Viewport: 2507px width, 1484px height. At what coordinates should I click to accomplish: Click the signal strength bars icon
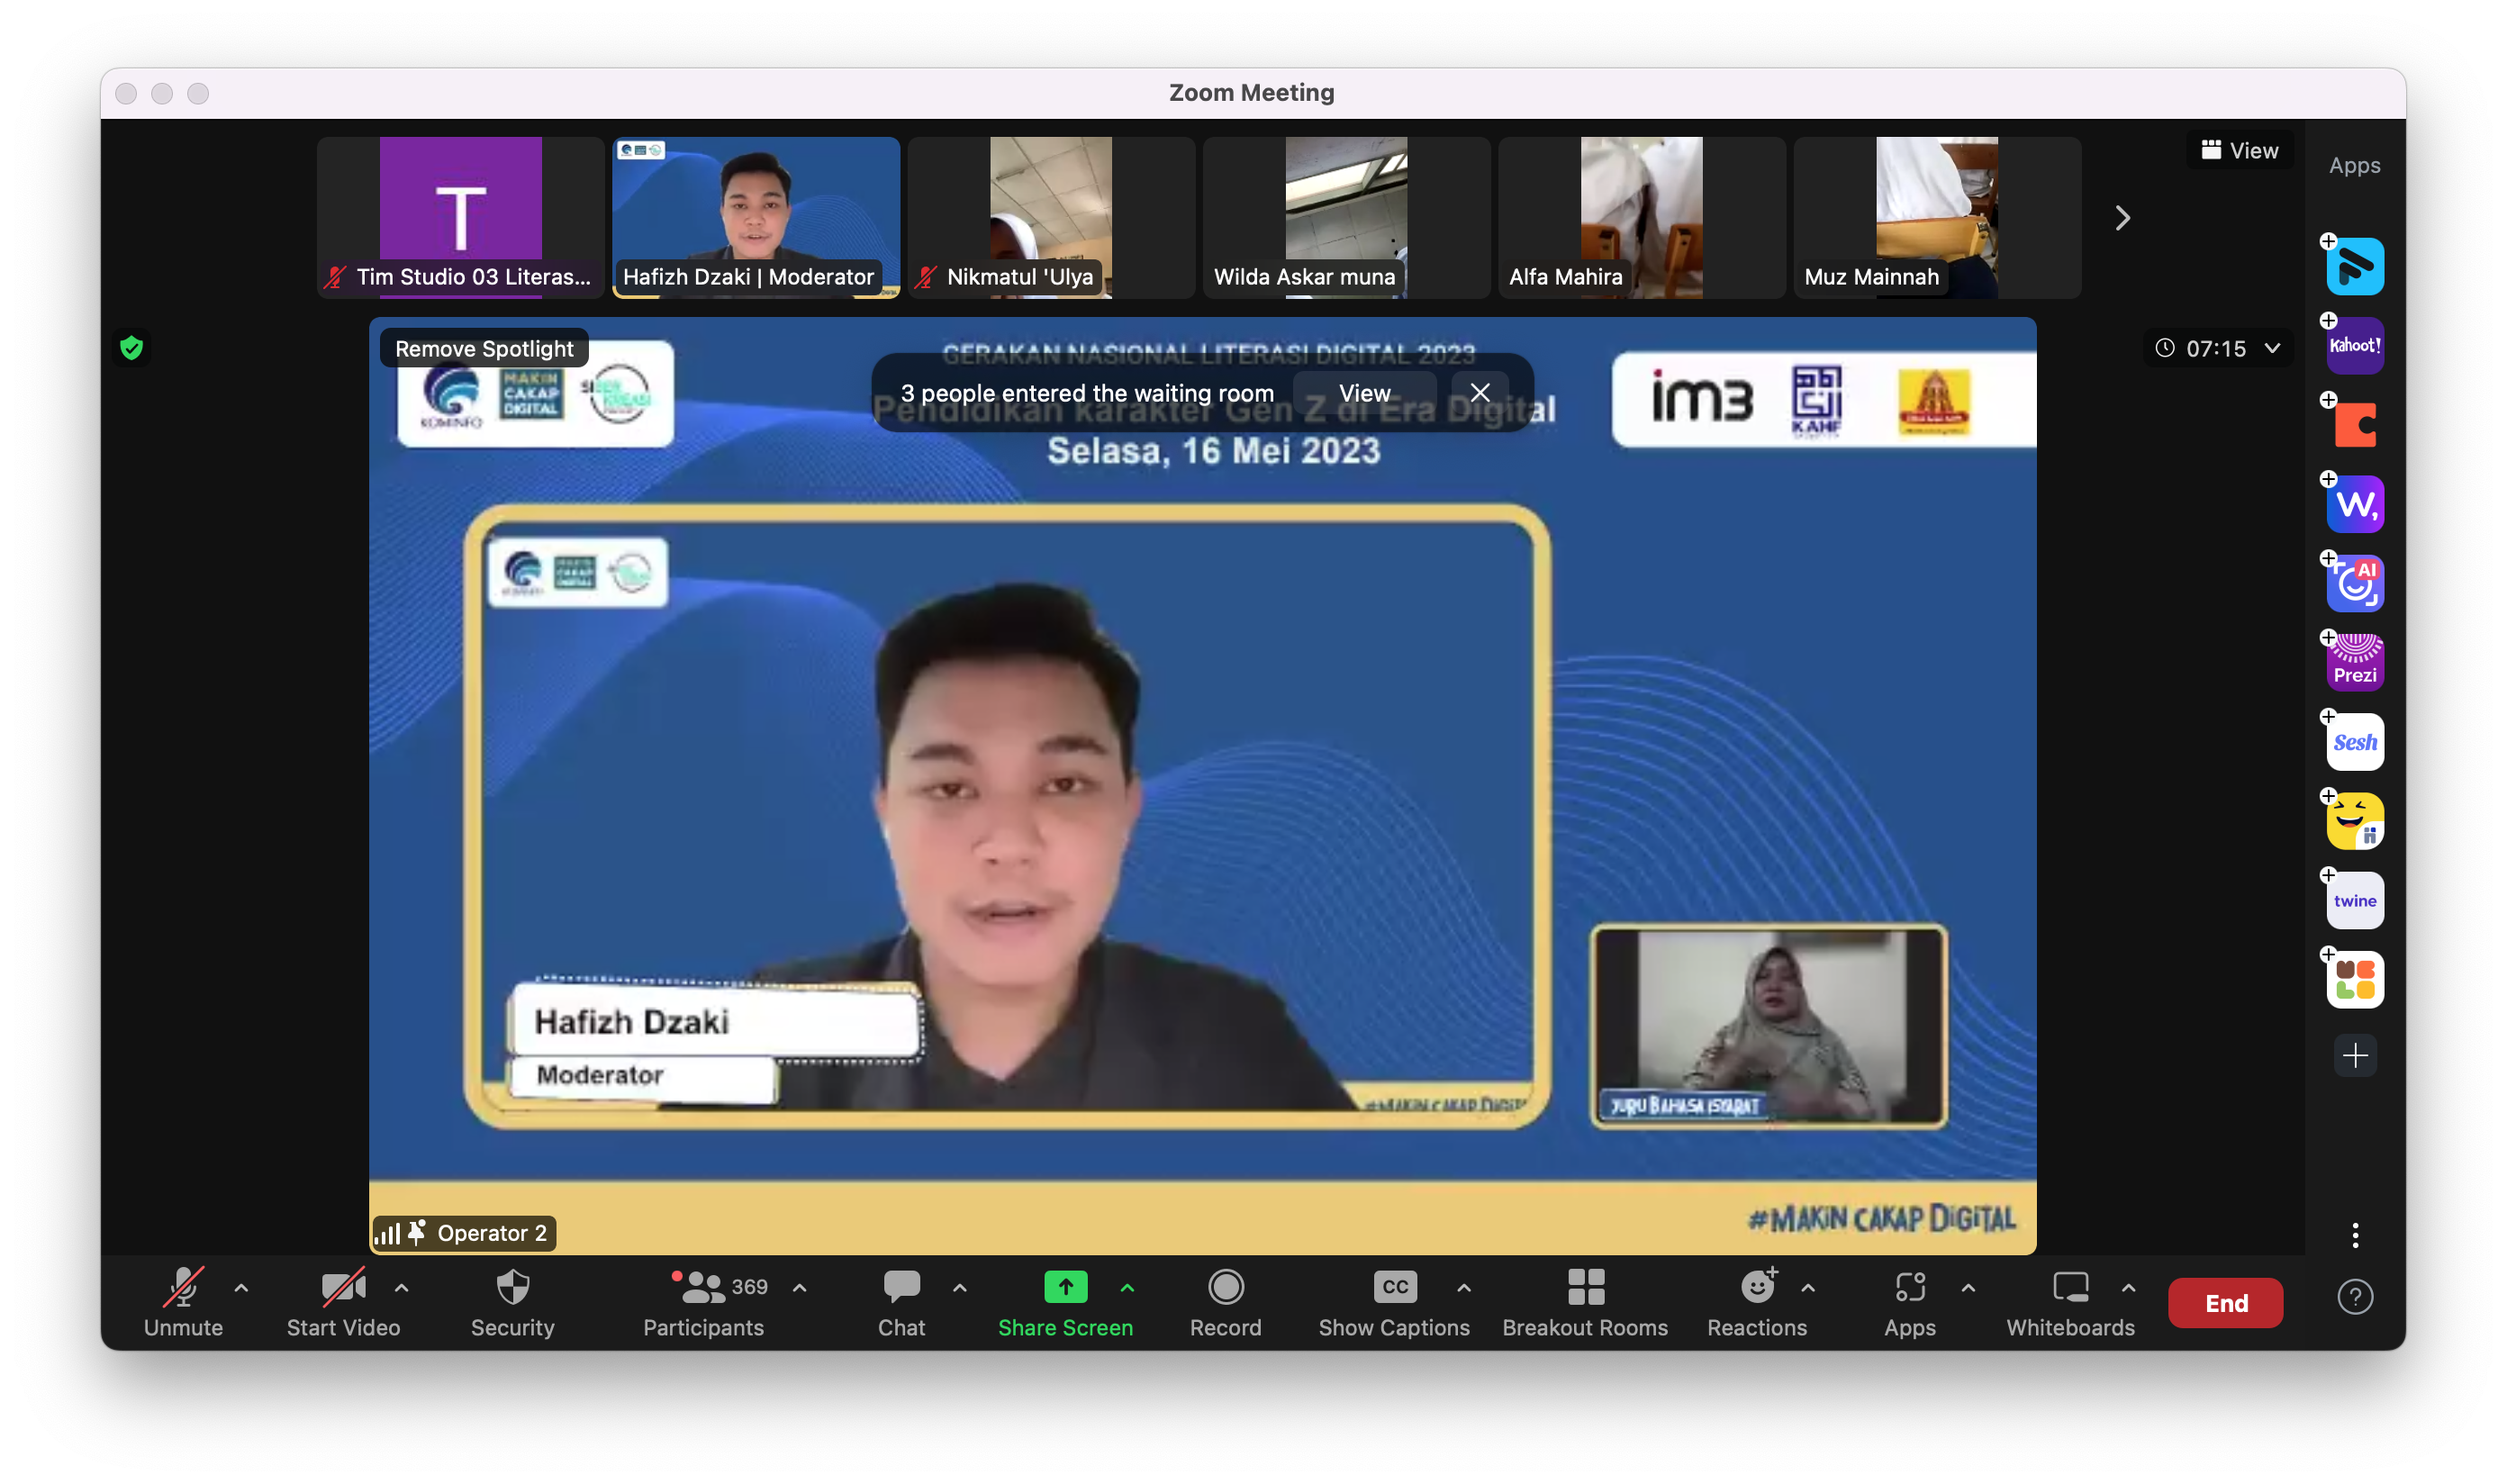pyautogui.click(x=387, y=1233)
